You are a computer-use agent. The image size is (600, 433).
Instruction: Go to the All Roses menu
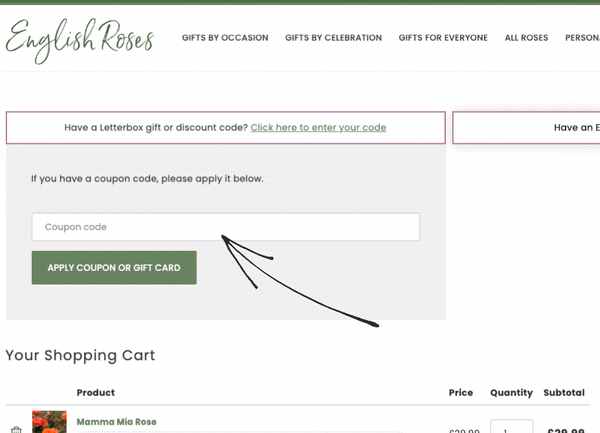click(526, 38)
